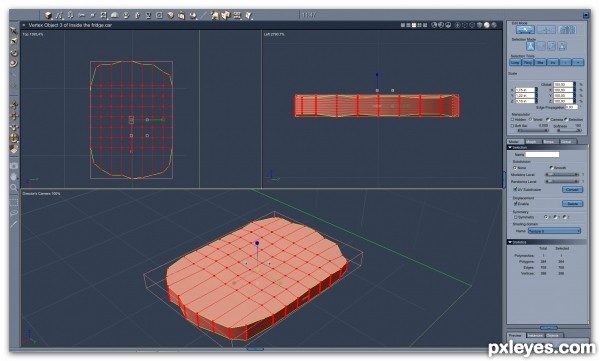Image resolution: width=600 pixels, height=361 pixels.
Task: Click the camera icon in left toolbar
Action: tap(13, 166)
